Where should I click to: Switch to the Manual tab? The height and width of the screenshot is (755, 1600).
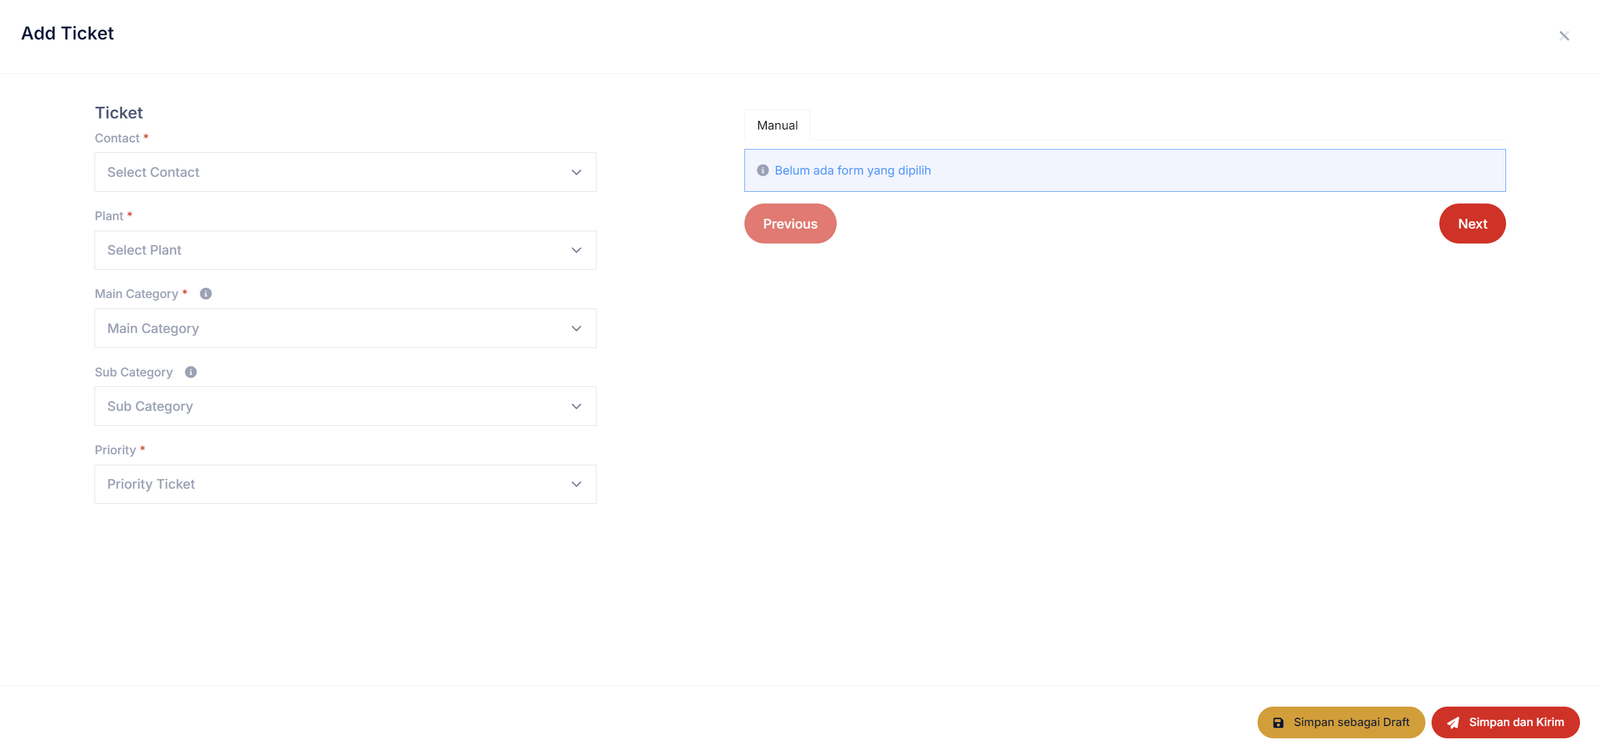777,126
